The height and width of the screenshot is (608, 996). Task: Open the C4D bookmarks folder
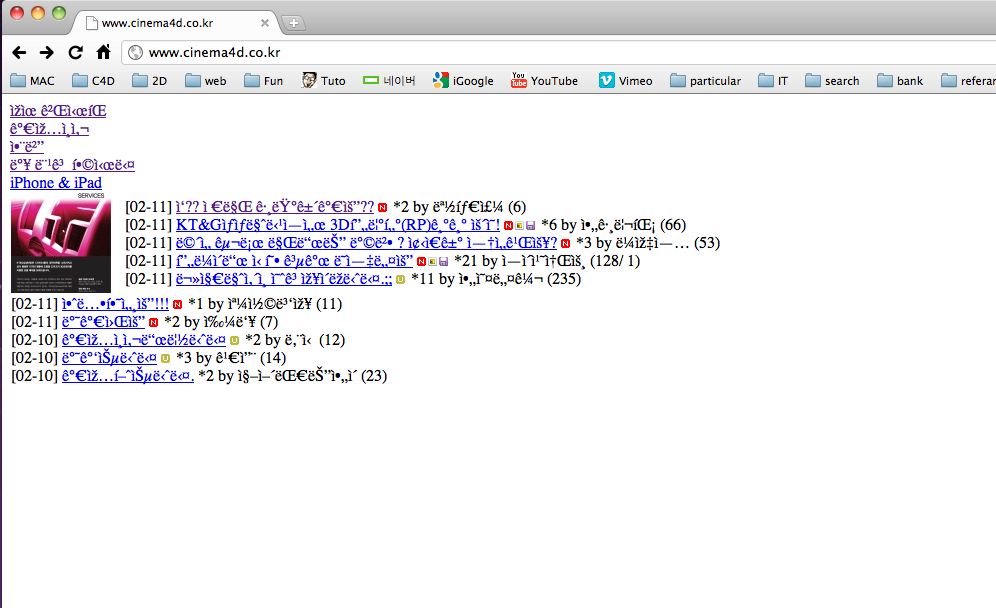click(x=93, y=81)
